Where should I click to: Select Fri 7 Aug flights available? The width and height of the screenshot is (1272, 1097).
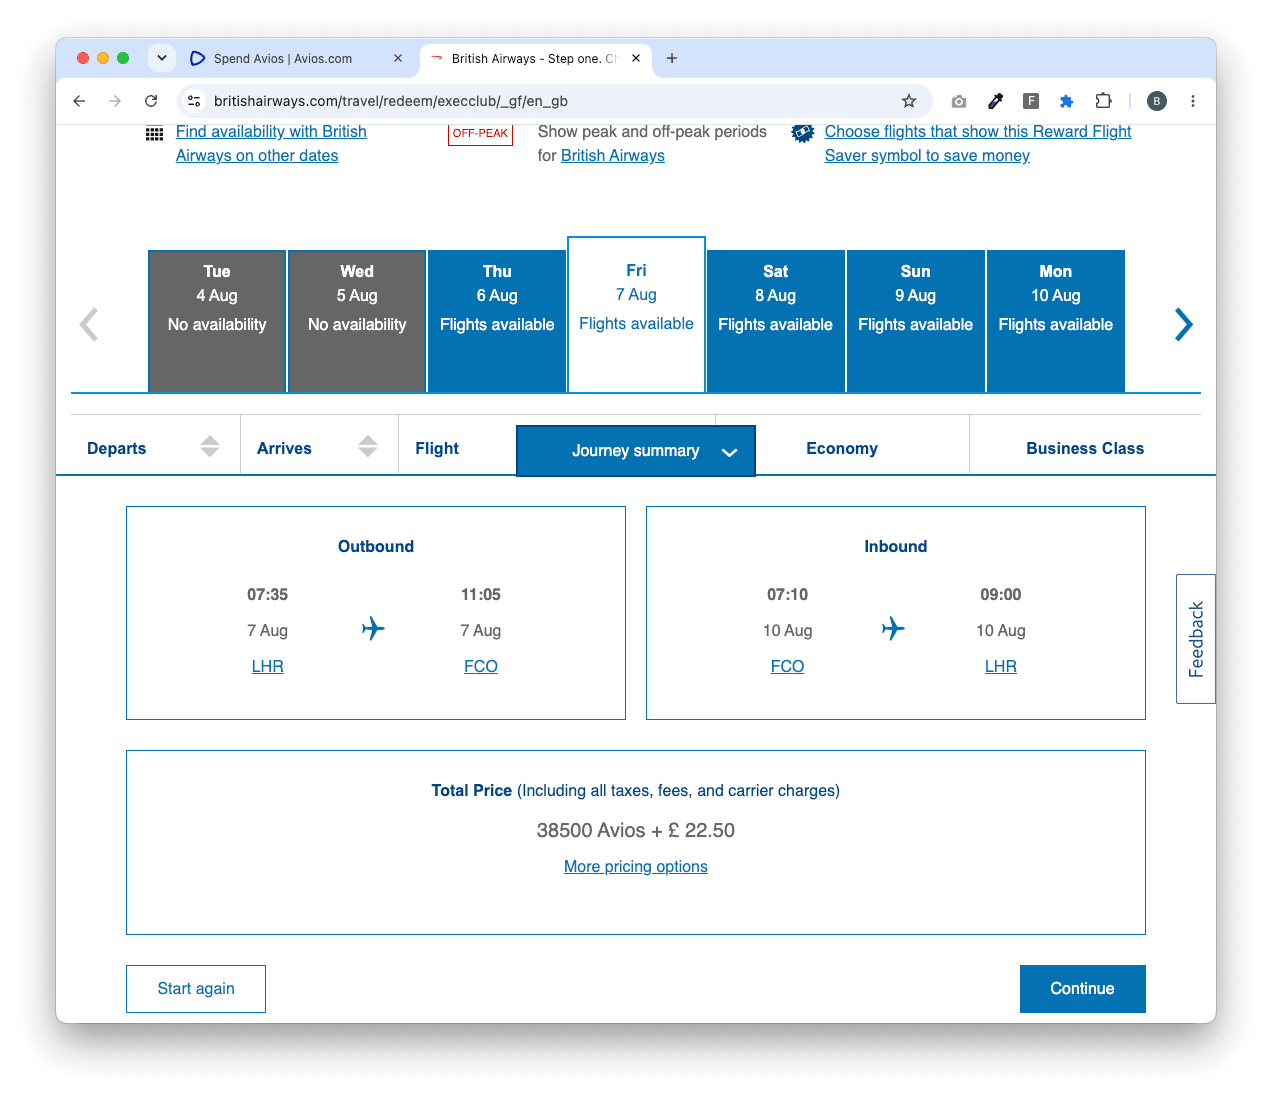coord(636,314)
